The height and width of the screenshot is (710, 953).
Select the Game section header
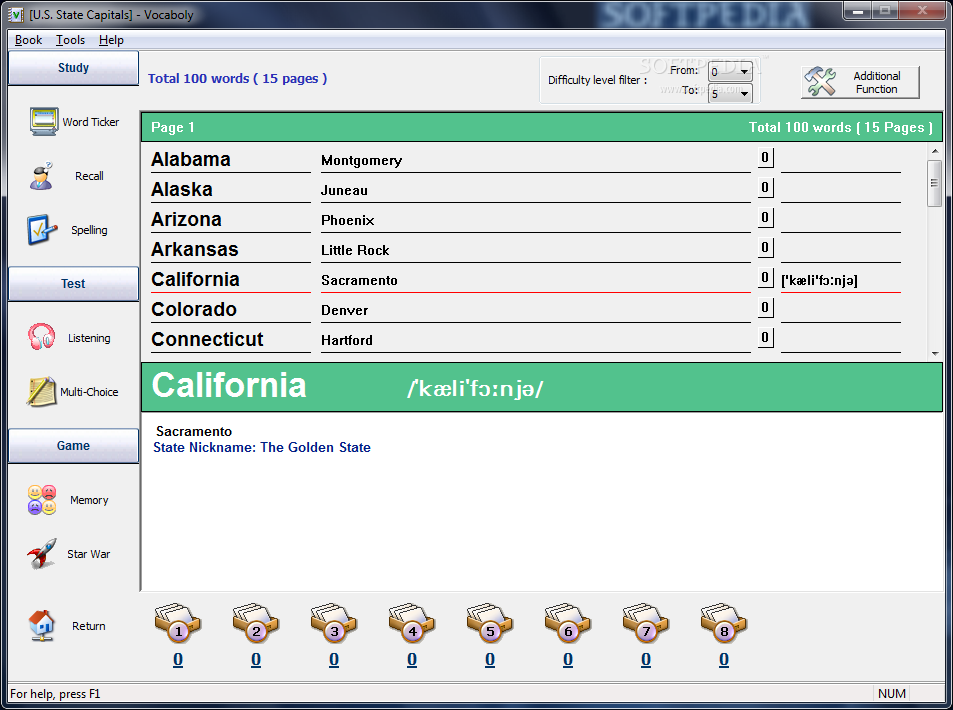(74, 446)
